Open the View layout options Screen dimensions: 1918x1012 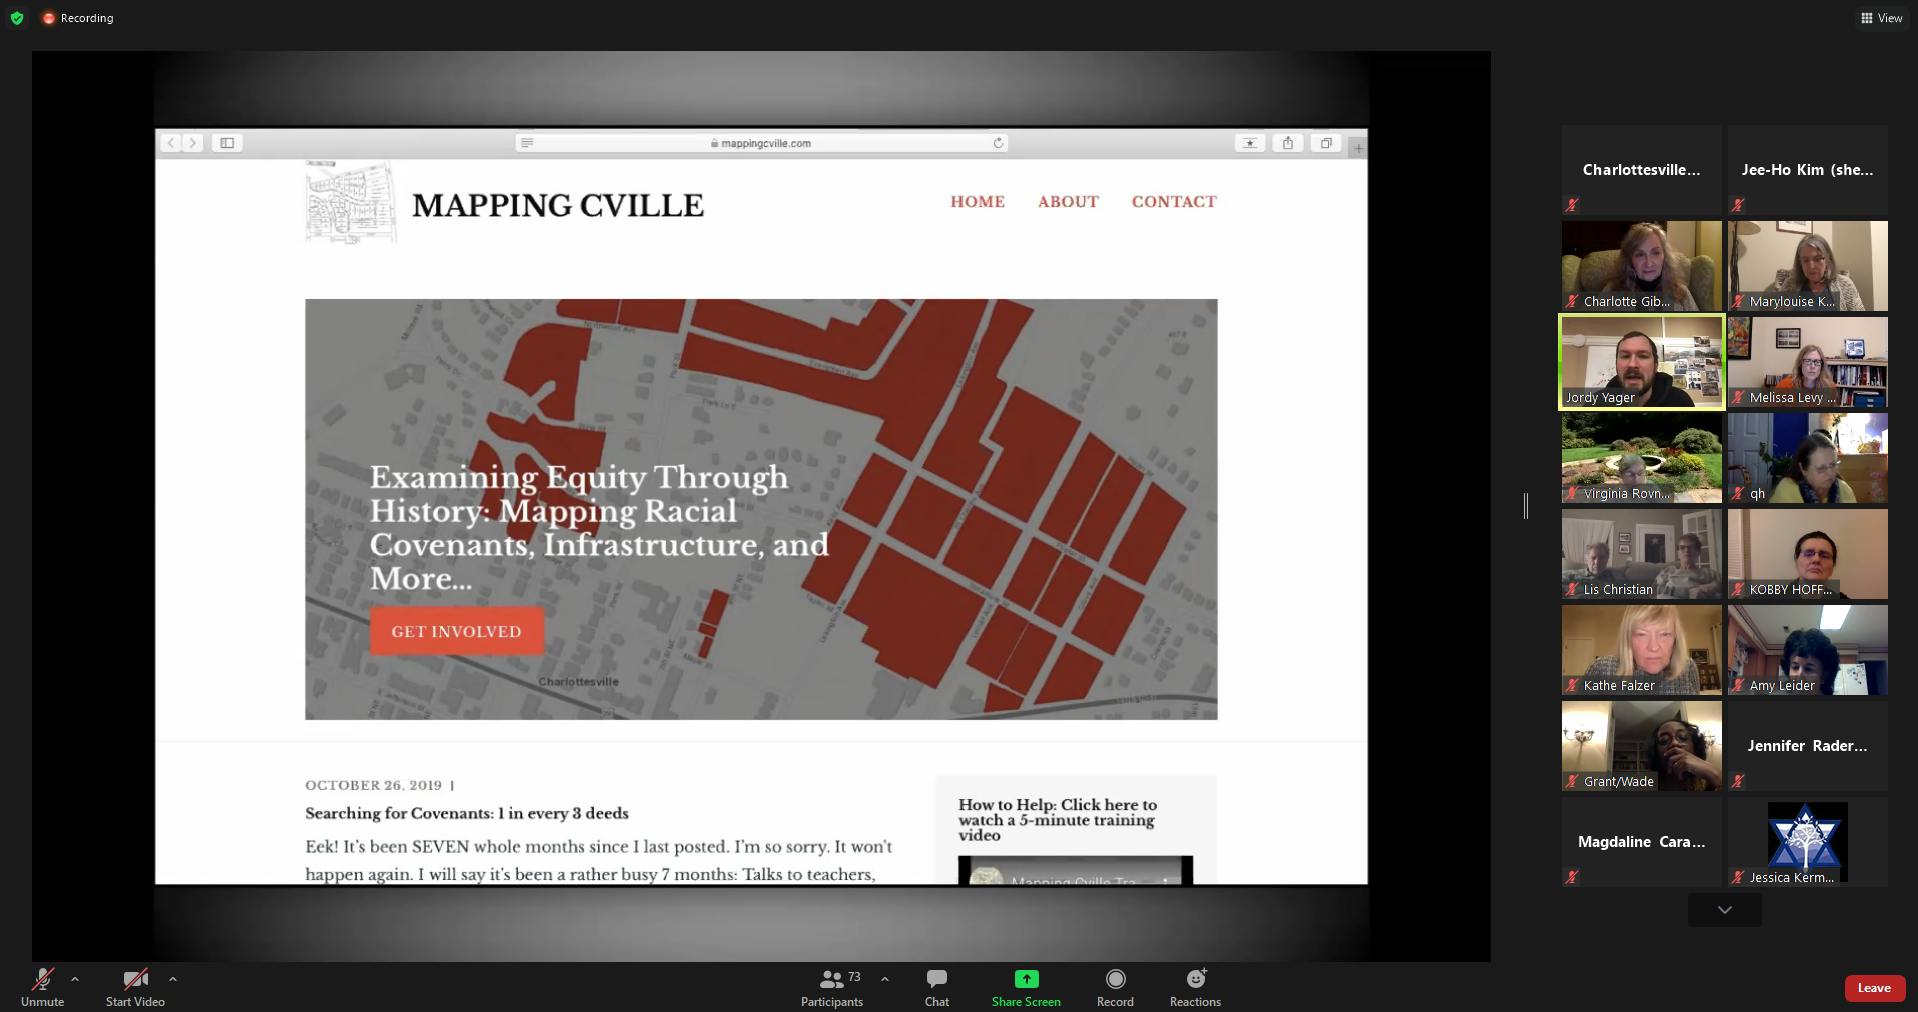[1881, 18]
